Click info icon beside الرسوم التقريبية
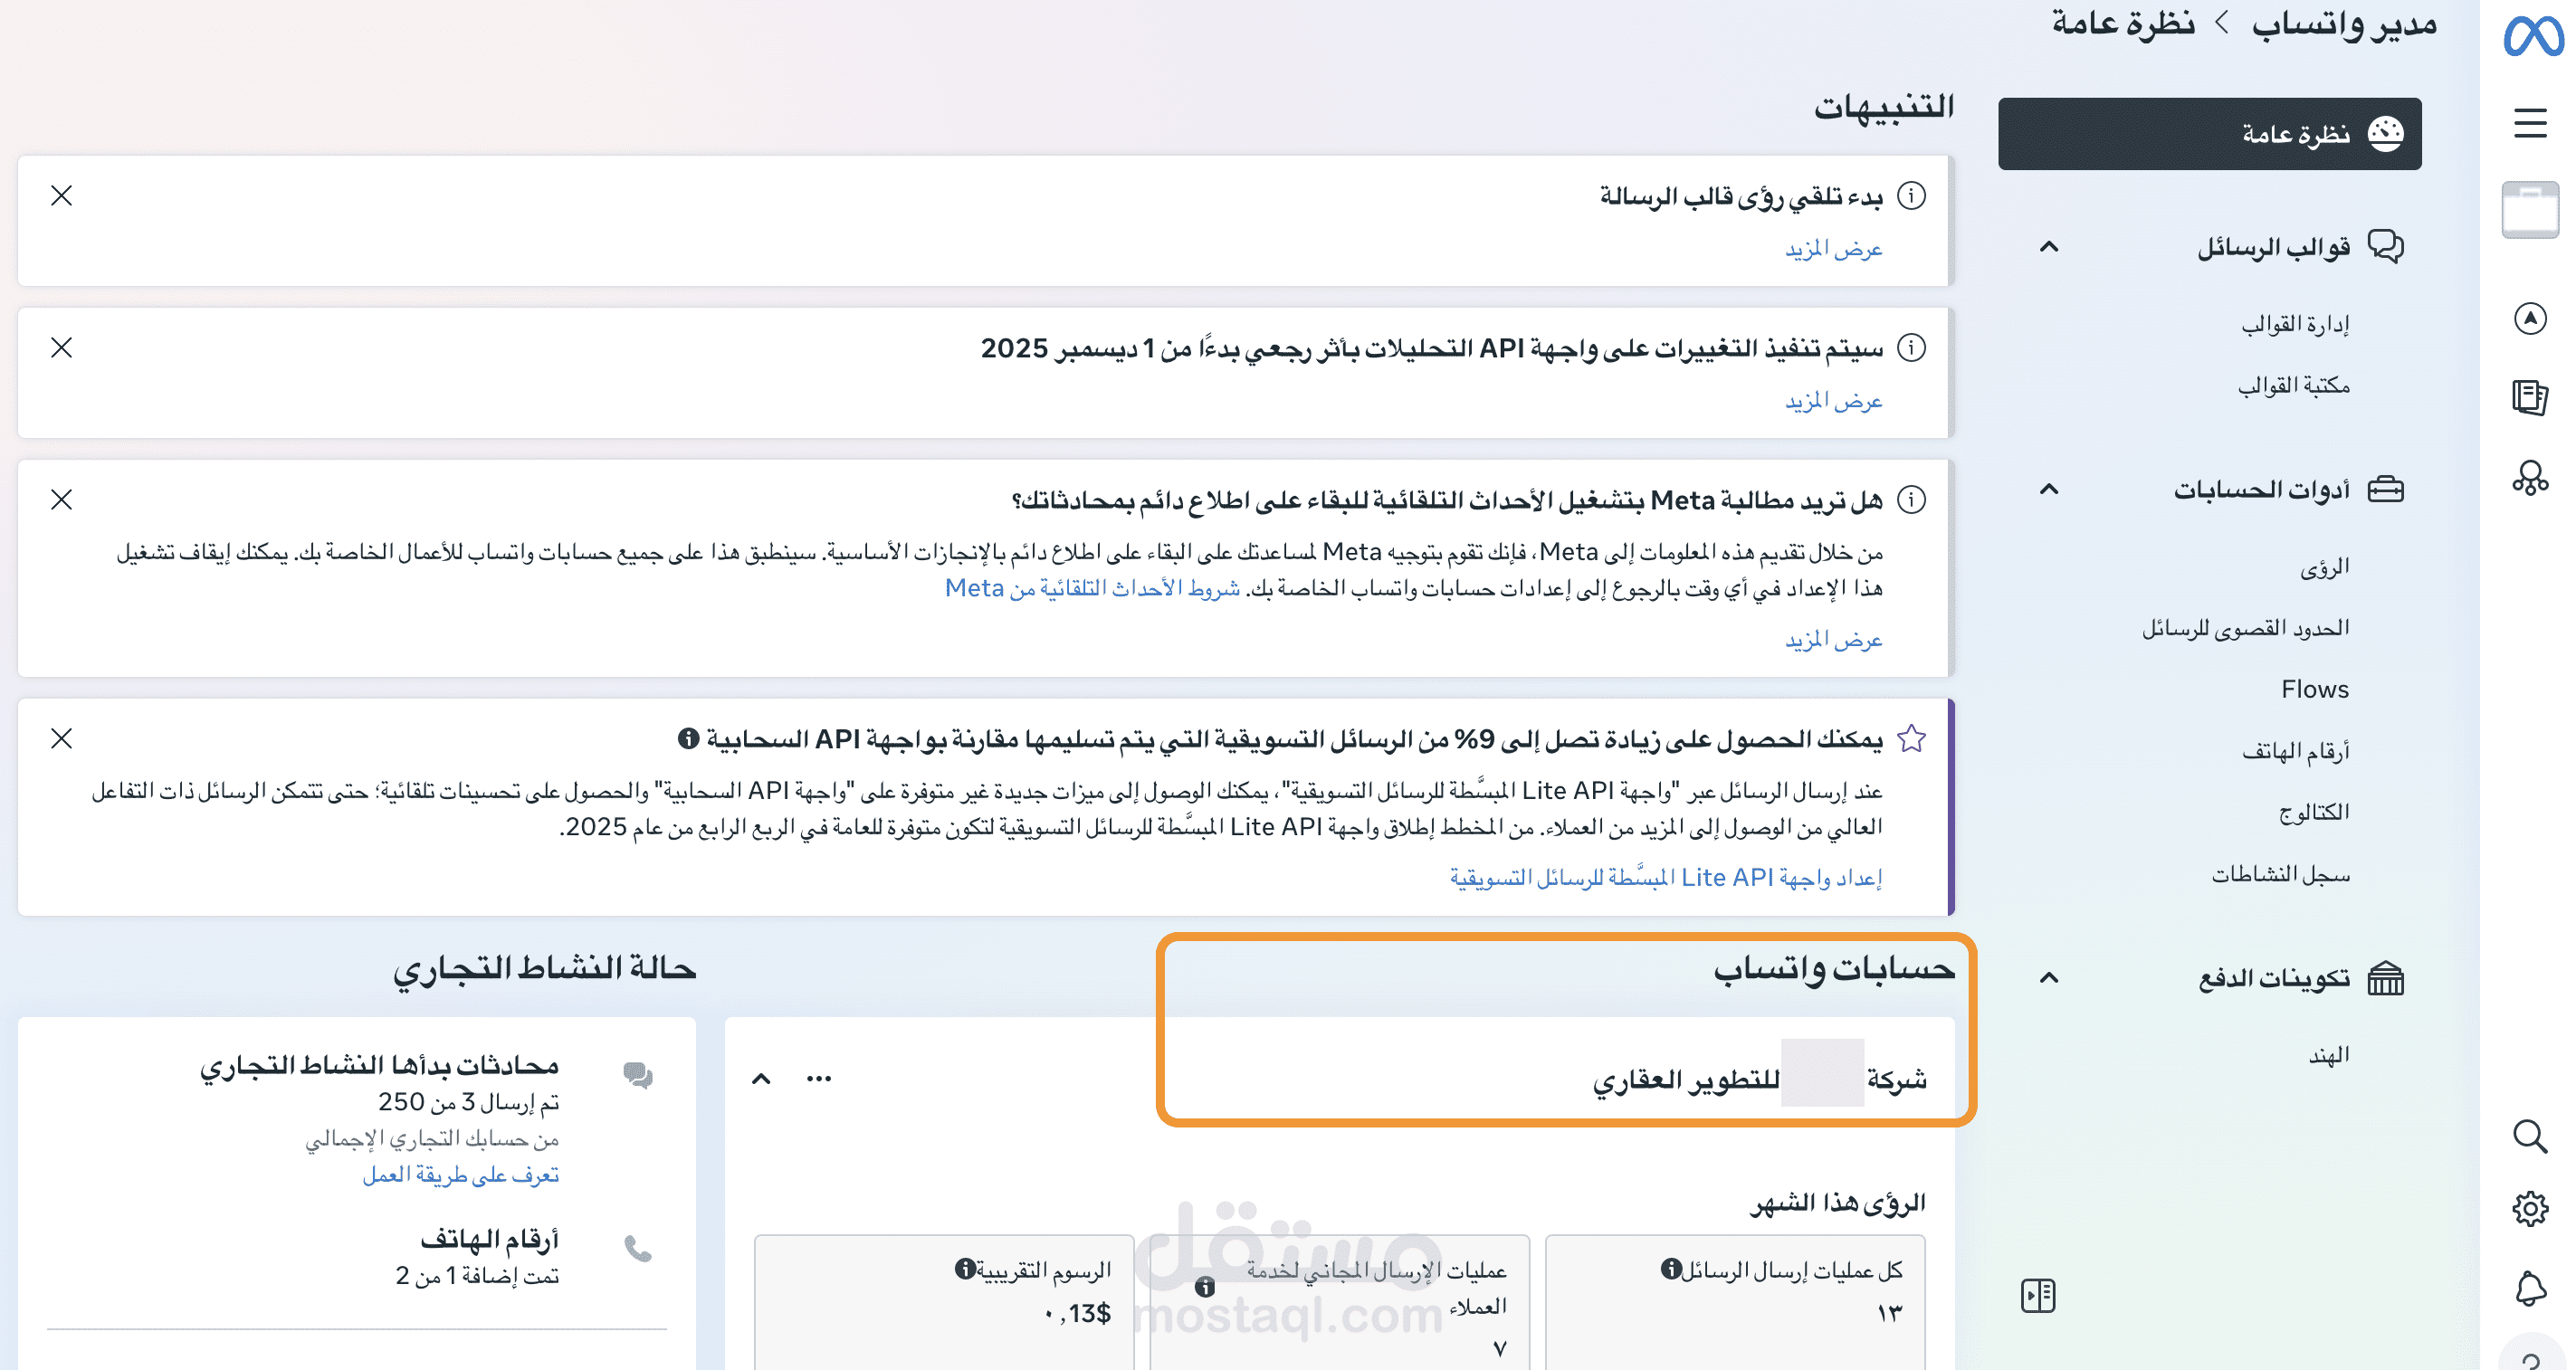 pyautogui.click(x=964, y=1268)
